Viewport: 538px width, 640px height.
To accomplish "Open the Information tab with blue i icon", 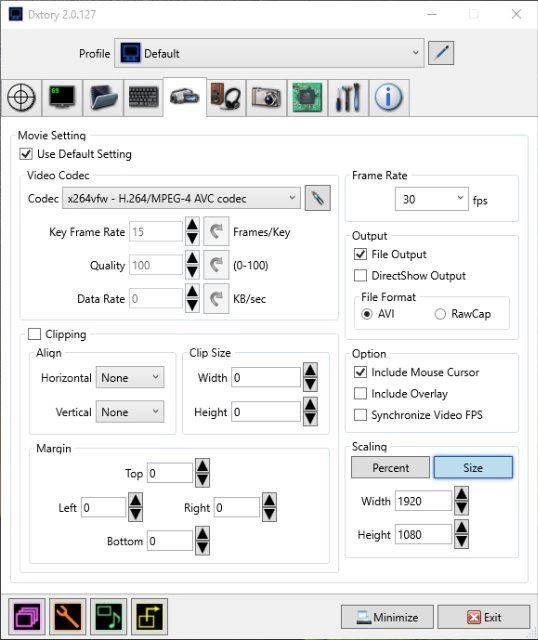I will tap(389, 98).
